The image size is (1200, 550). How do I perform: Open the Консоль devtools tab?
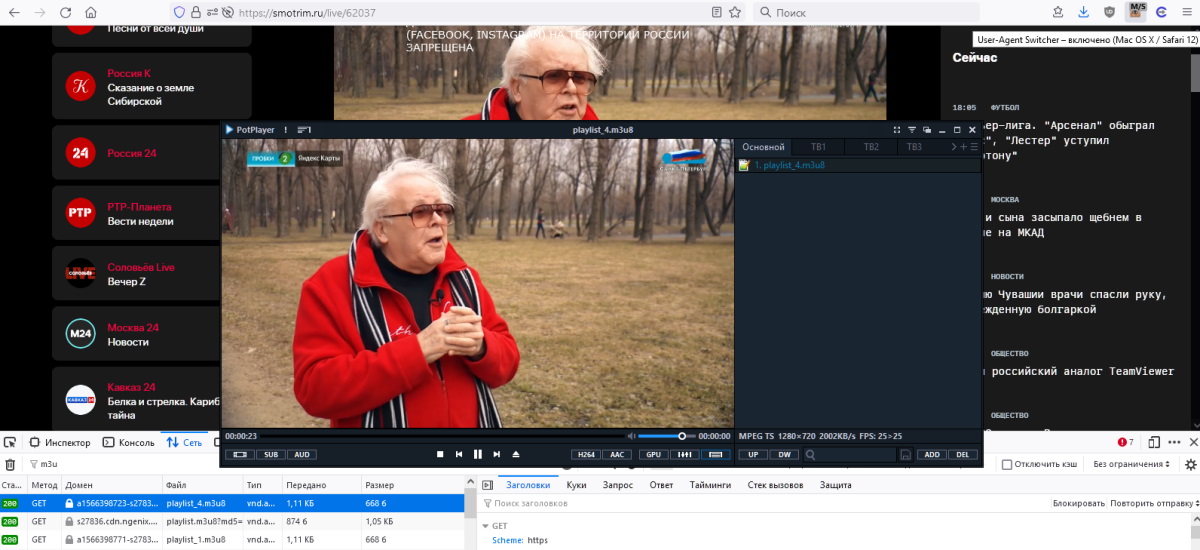point(129,442)
